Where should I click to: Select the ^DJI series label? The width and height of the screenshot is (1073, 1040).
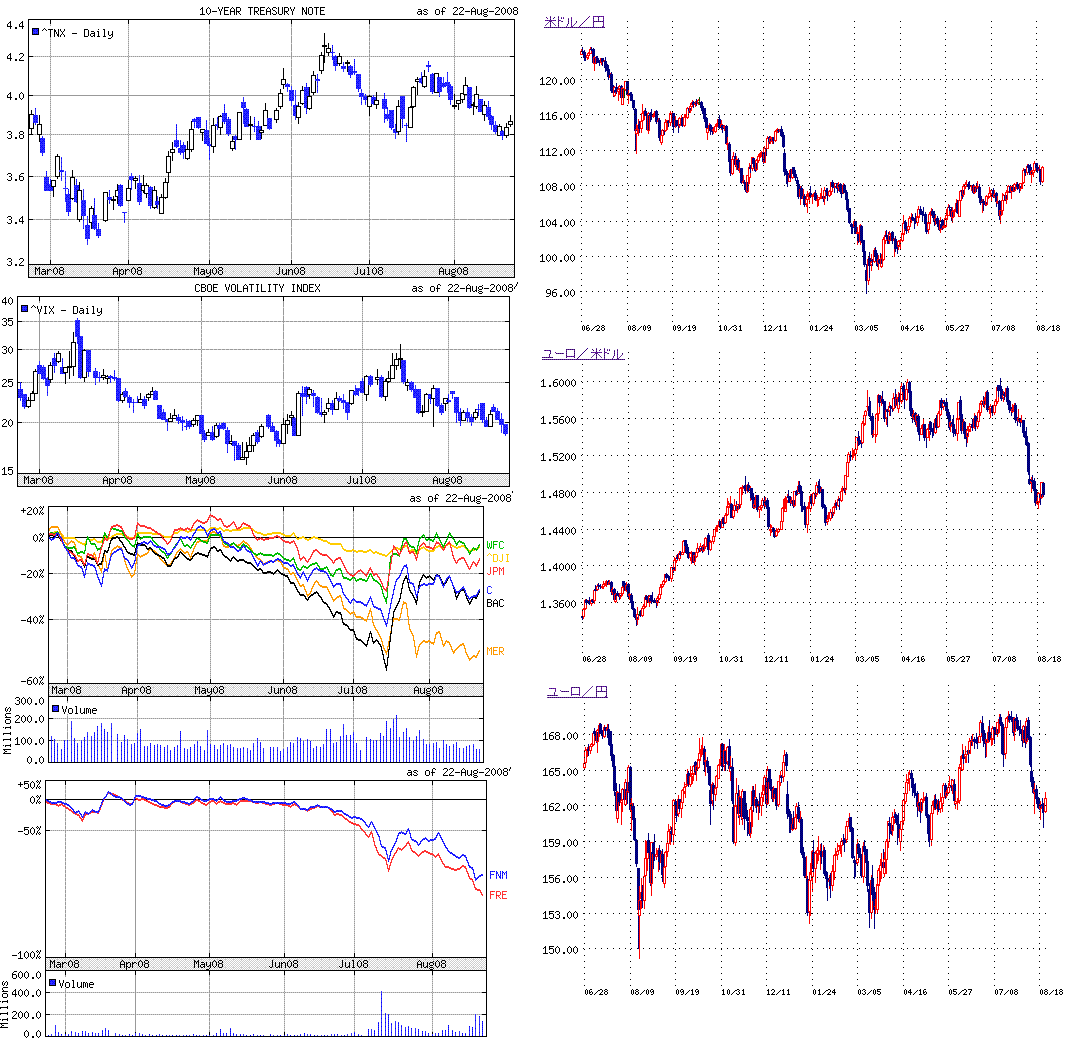click(497, 558)
